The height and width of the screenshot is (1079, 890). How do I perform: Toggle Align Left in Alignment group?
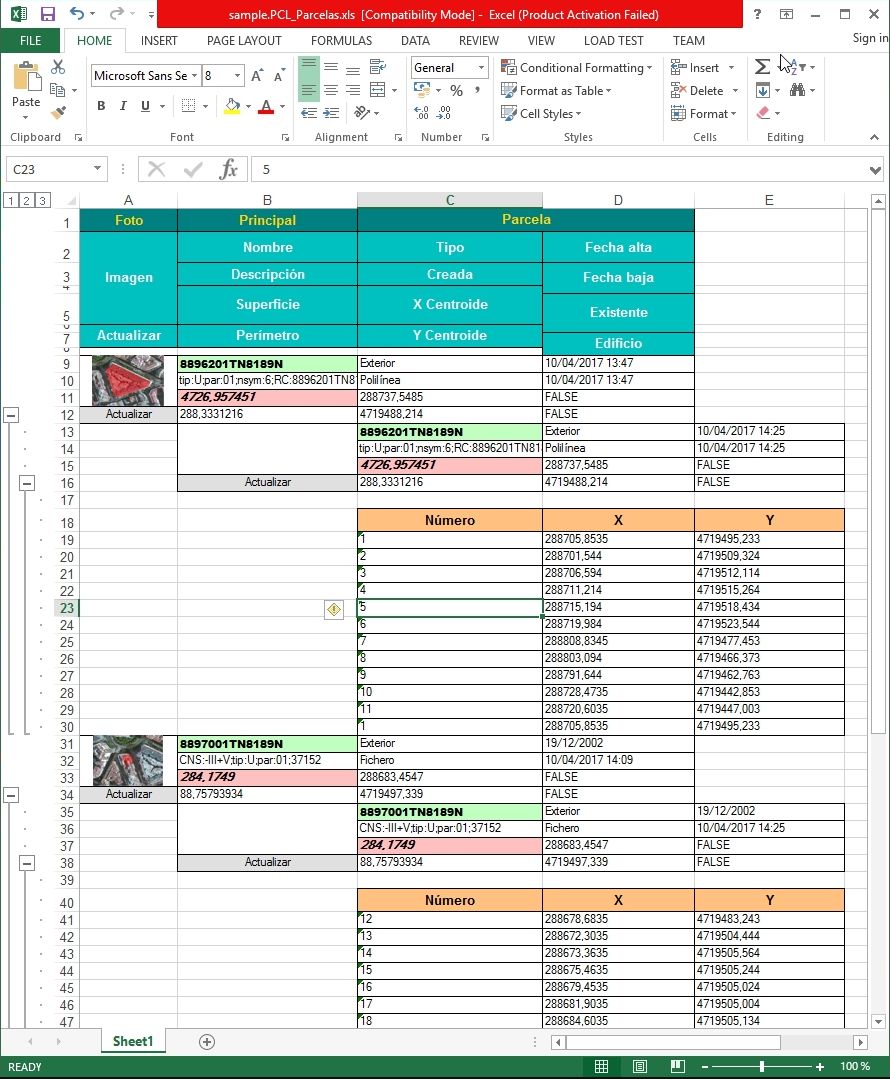(309, 90)
